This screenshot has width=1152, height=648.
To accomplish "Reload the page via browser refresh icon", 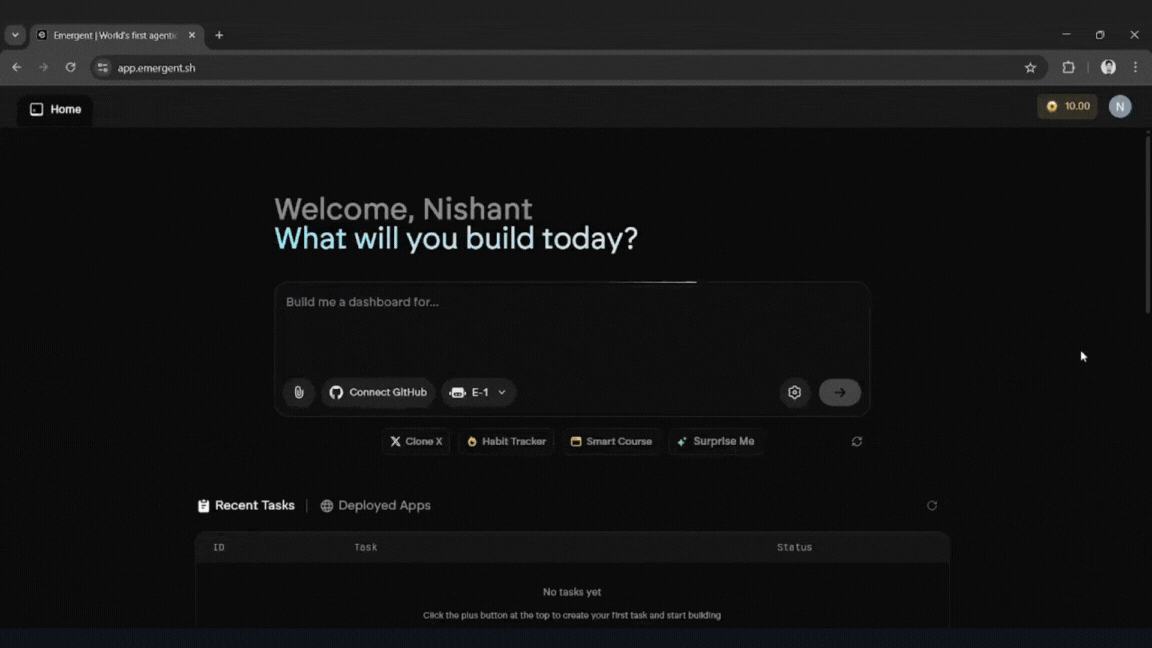I will [x=70, y=67].
